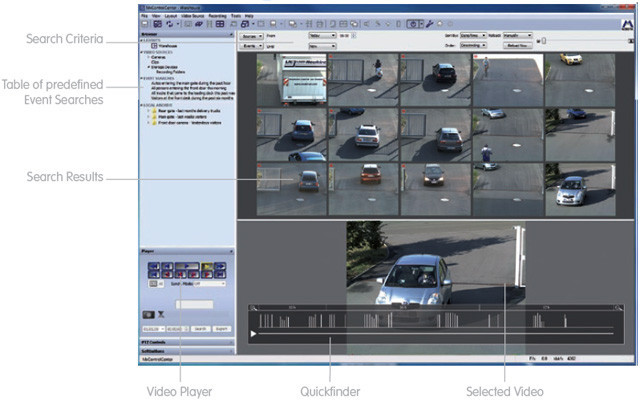The height and width of the screenshot is (401, 640).
Task: Click the grid layout icon in toolbar
Action: 220,22
